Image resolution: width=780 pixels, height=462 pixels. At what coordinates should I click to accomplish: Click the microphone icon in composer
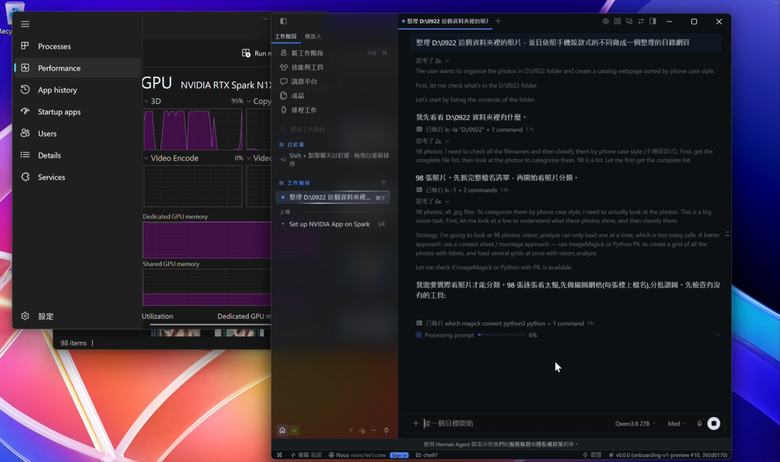[699, 424]
